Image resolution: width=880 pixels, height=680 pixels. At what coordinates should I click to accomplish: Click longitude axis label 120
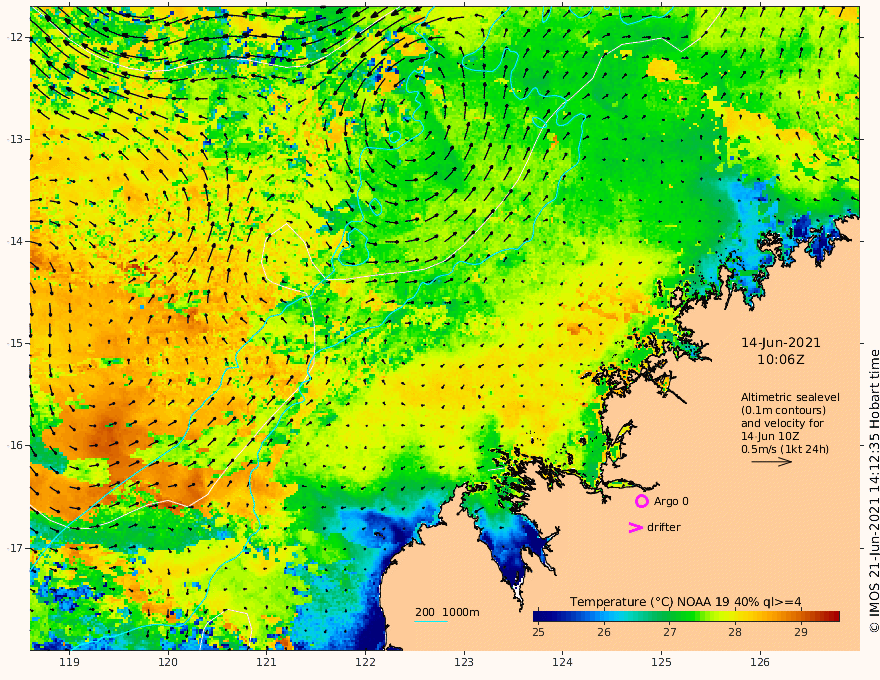click(x=168, y=663)
